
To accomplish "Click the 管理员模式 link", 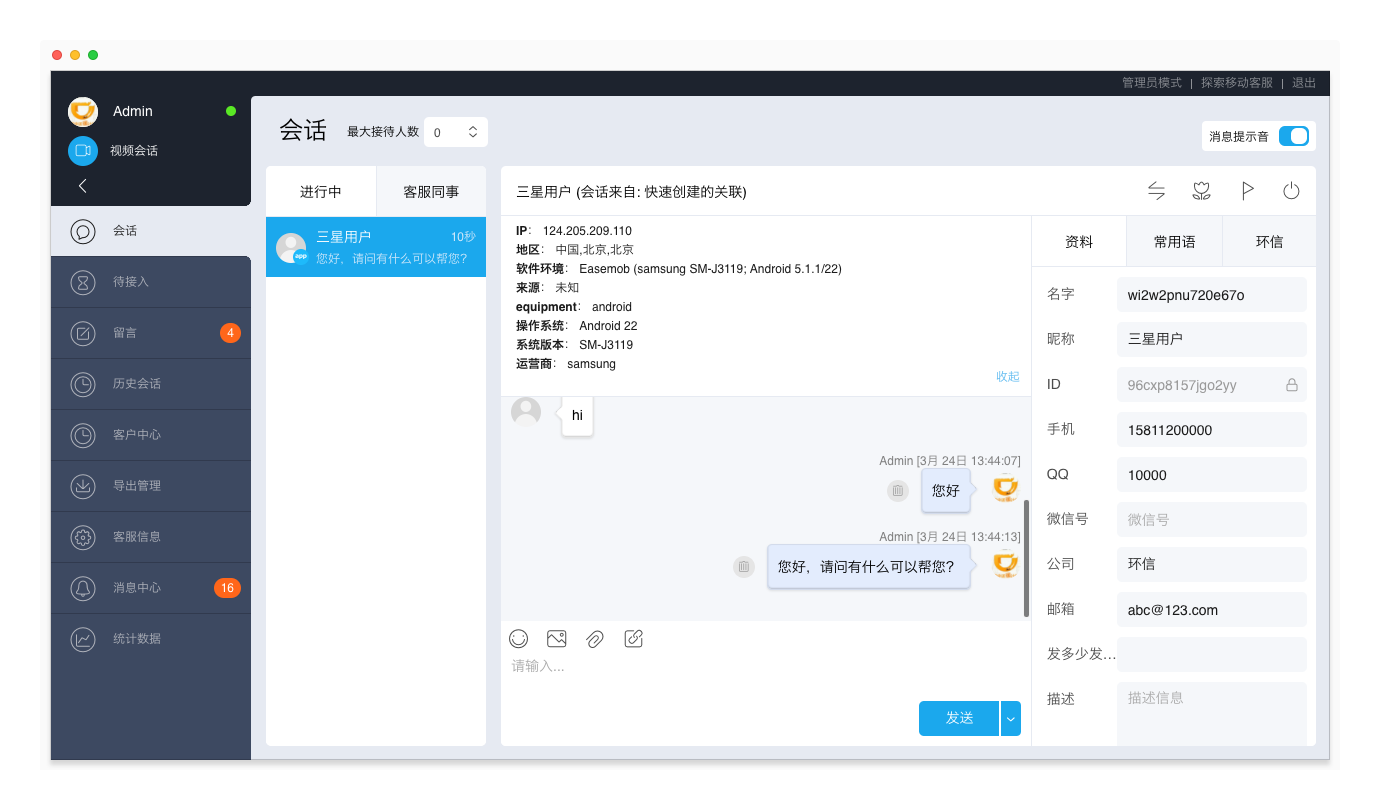I will pyautogui.click(x=1151, y=83).
